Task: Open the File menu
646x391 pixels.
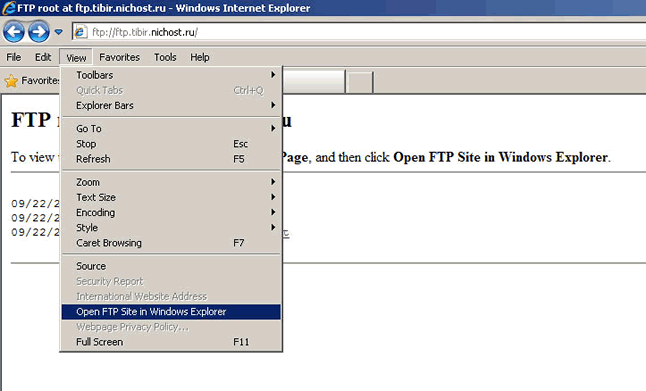Action: click(14, 57)
